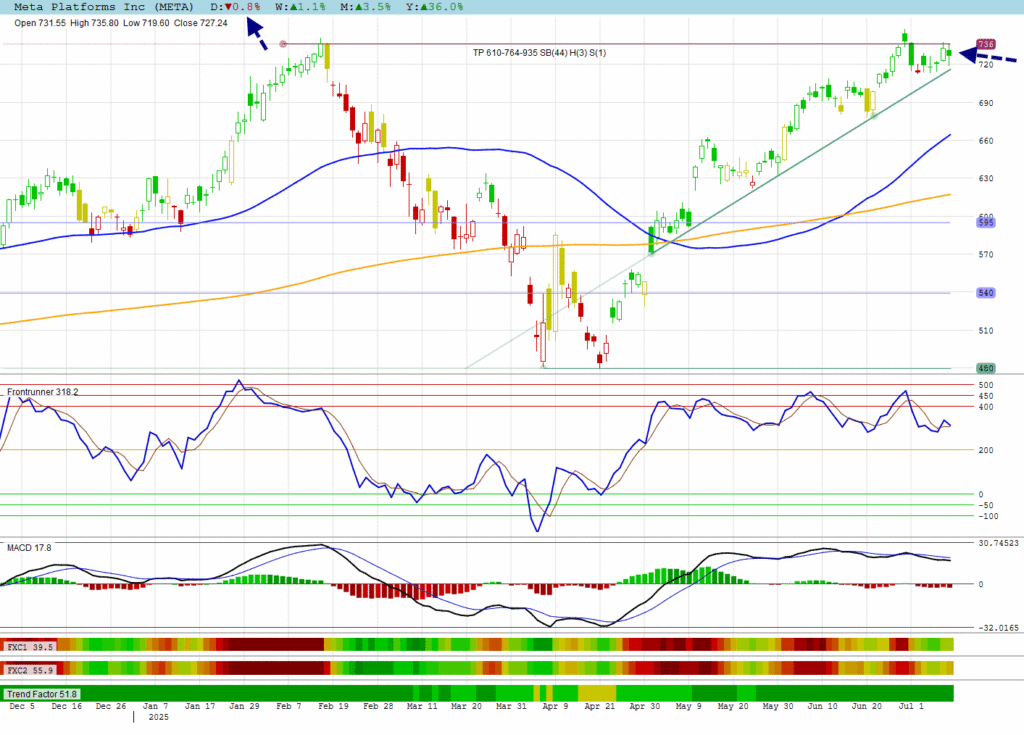Image resolution: width=1024 pixels, height=735 pixels.
Task: Click the Jan 29 date label
Action: point(244,706)
